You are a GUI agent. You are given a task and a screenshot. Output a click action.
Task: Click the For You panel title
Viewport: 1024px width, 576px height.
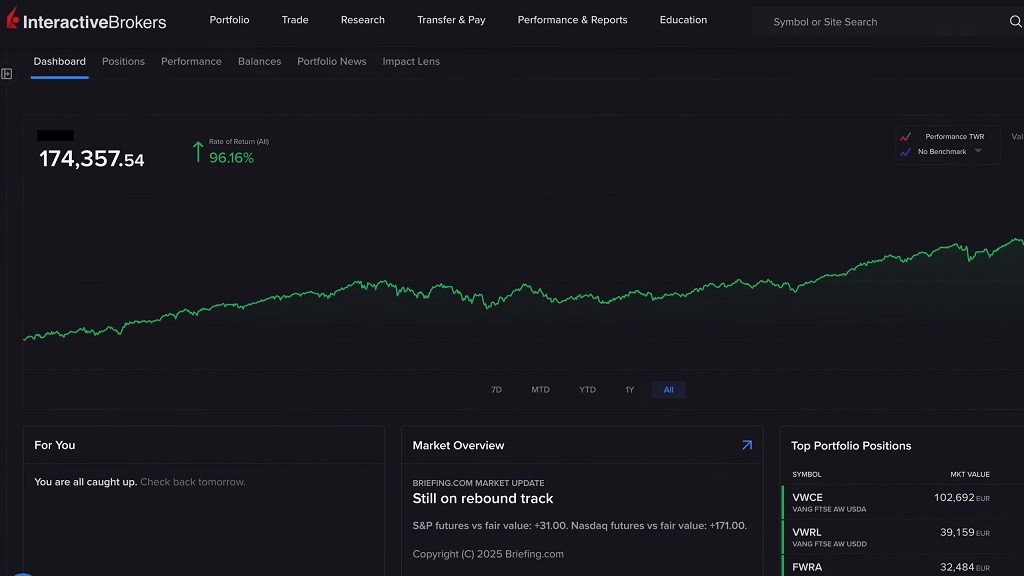55,445
